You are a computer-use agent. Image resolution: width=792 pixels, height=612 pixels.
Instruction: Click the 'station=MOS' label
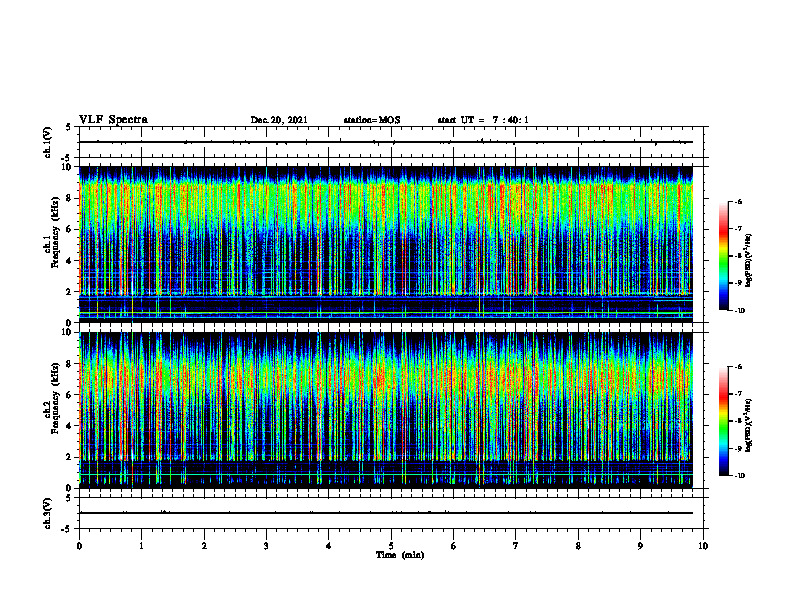372,120
